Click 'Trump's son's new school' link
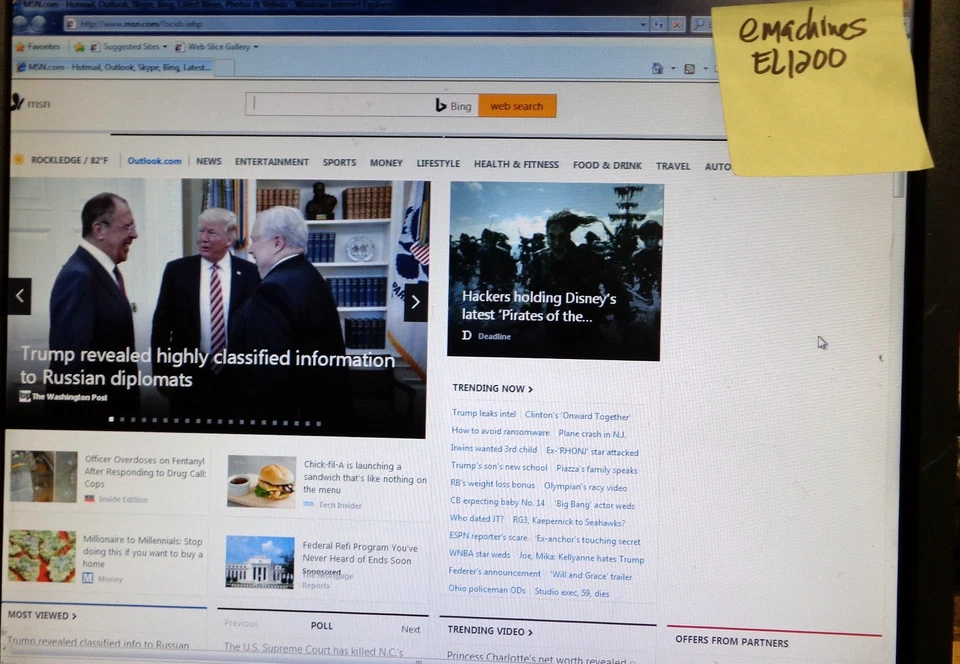960x664 pixels. (x=498, y=466)
